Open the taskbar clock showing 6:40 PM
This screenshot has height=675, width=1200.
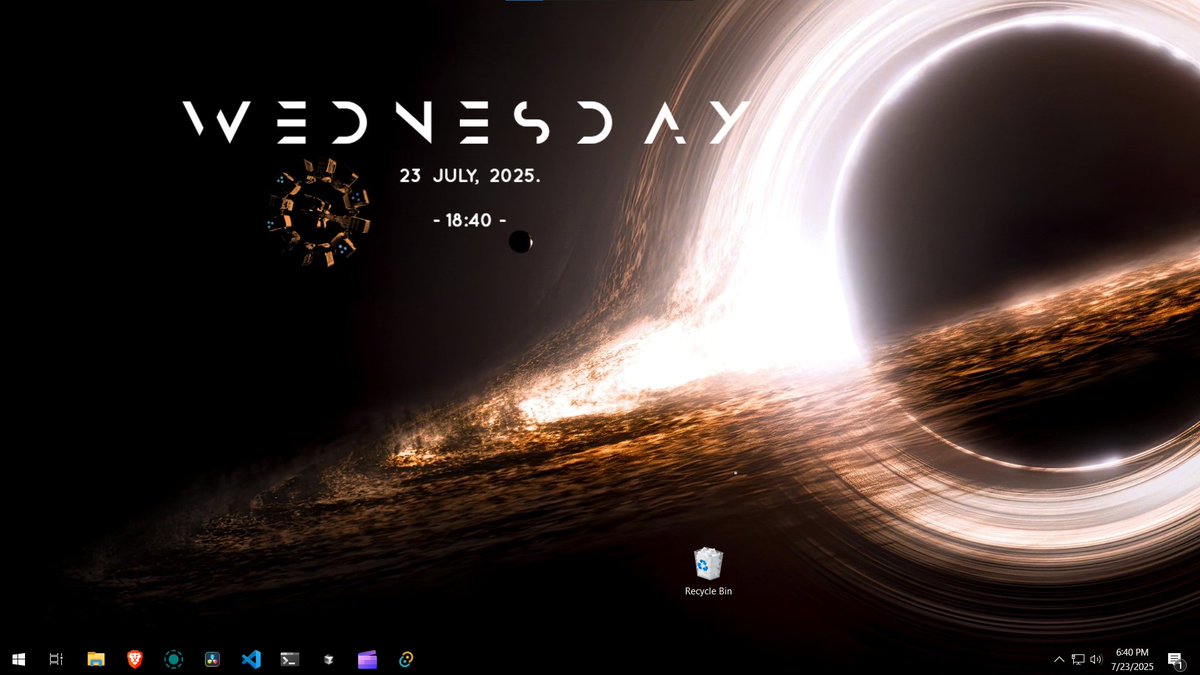coord(1132,659)
